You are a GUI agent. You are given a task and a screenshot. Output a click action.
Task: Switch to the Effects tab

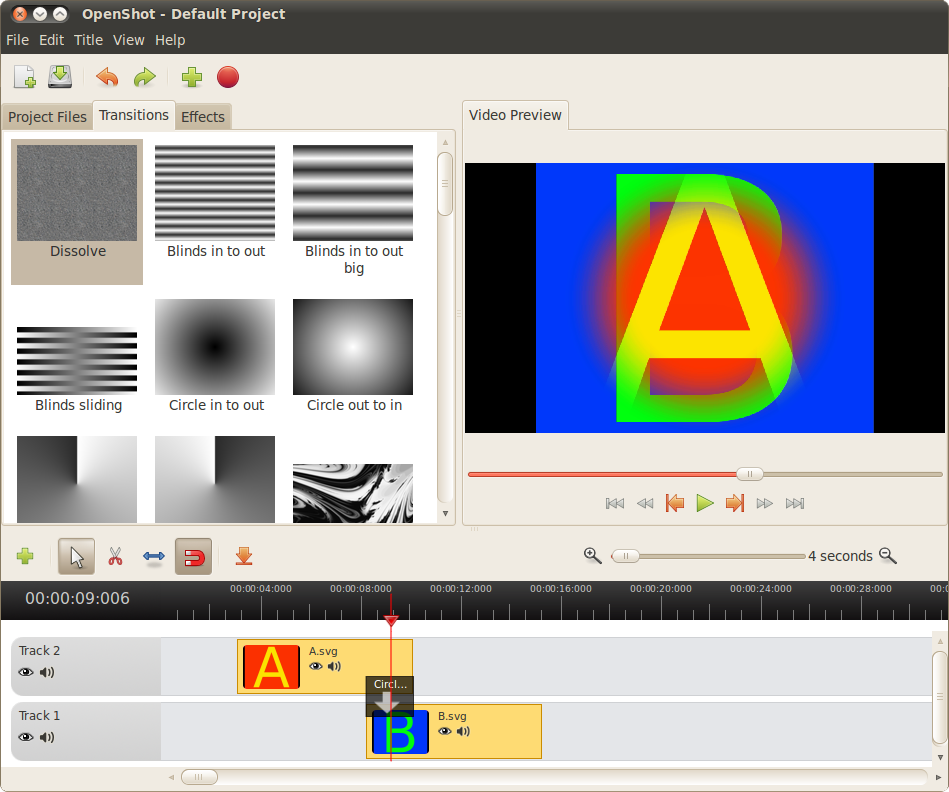click(x=203, y=117)
